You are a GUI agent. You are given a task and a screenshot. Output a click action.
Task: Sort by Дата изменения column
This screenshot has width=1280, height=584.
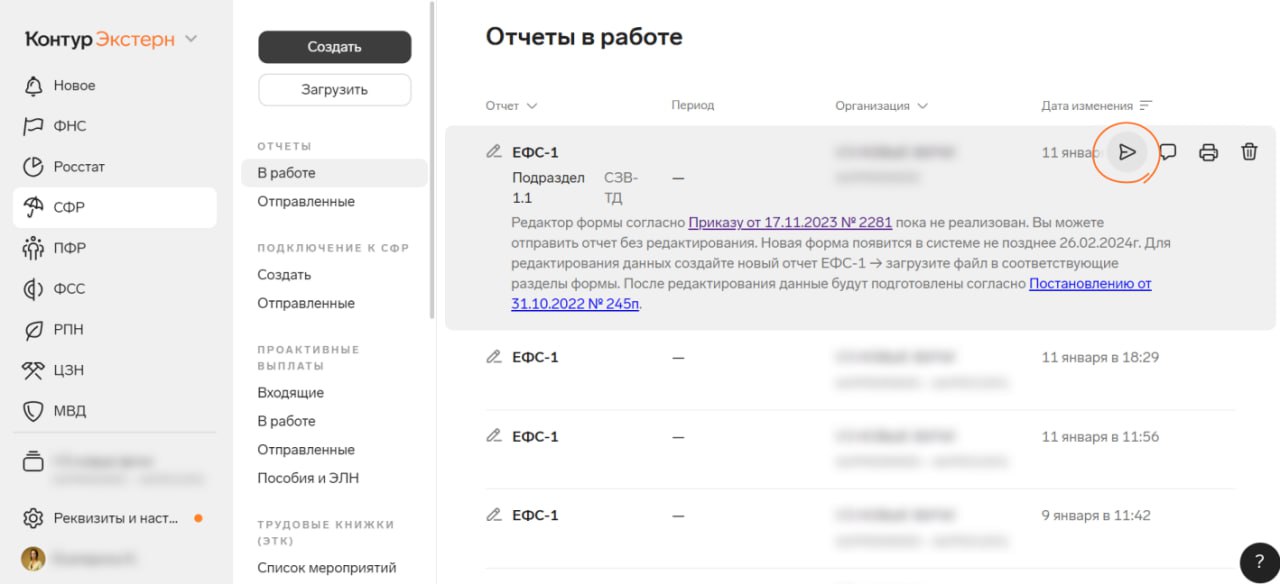tap(1146, 106)
